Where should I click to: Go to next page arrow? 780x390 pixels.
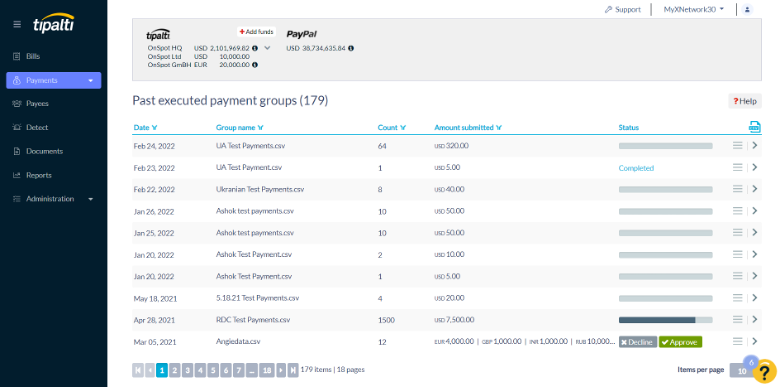click(x=281, y=370)
